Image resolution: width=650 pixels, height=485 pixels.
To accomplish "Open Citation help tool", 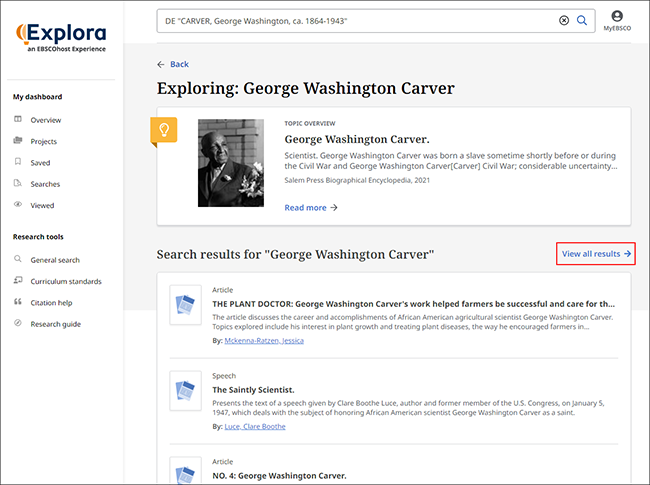I will [x=51, y=303].
